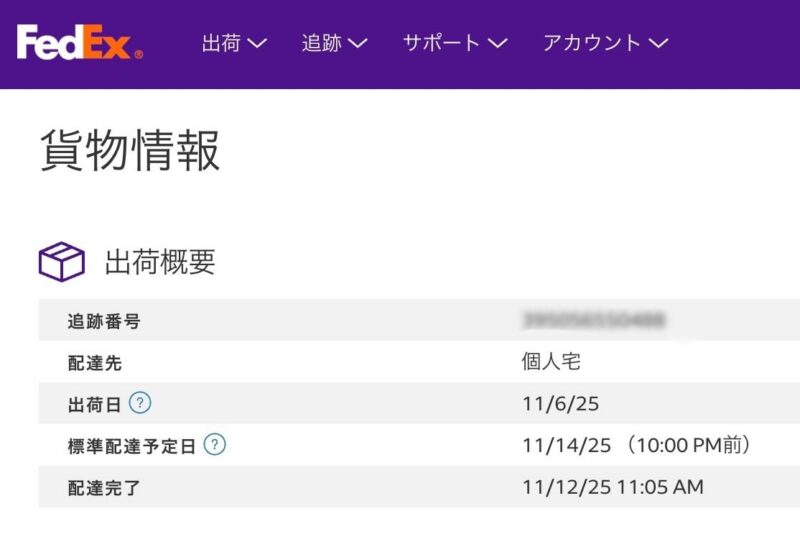Click the 出荷概要 section title

point(160,262)
